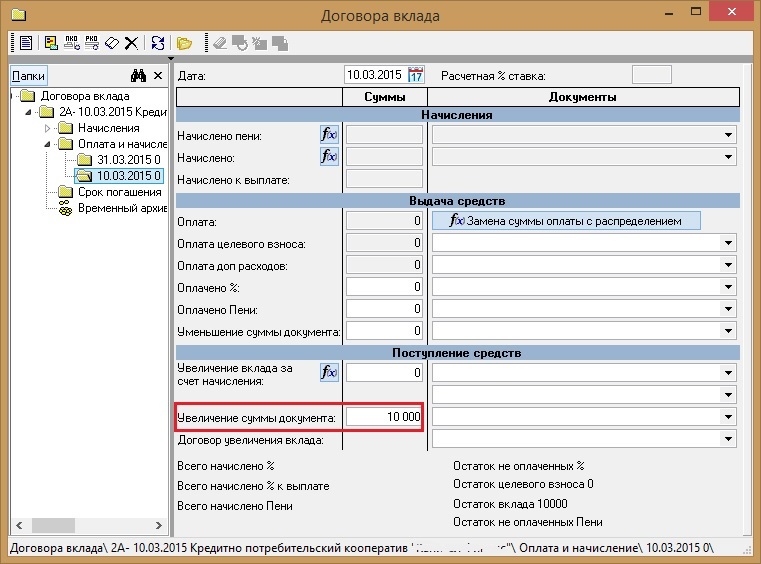Click the Уменьшение суммы документа amount field

coord(384,331)
